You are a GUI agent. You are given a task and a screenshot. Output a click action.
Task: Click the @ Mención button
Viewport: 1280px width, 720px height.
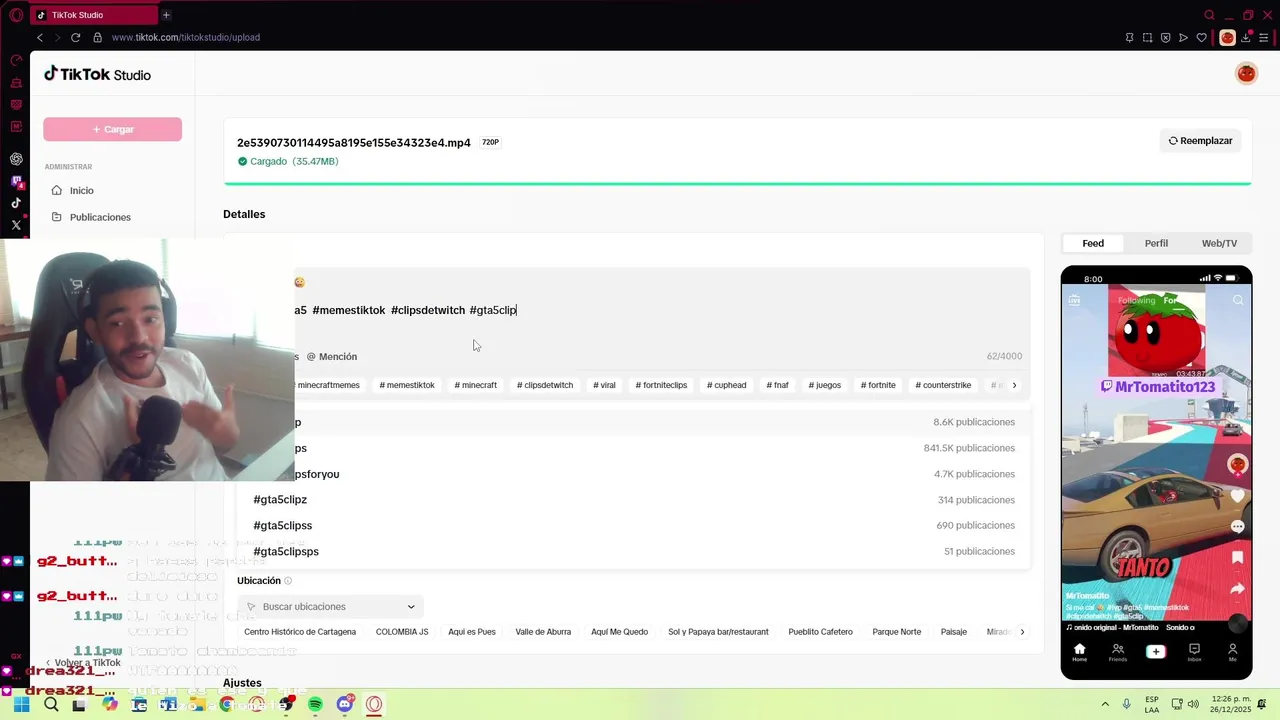(332, 356)
